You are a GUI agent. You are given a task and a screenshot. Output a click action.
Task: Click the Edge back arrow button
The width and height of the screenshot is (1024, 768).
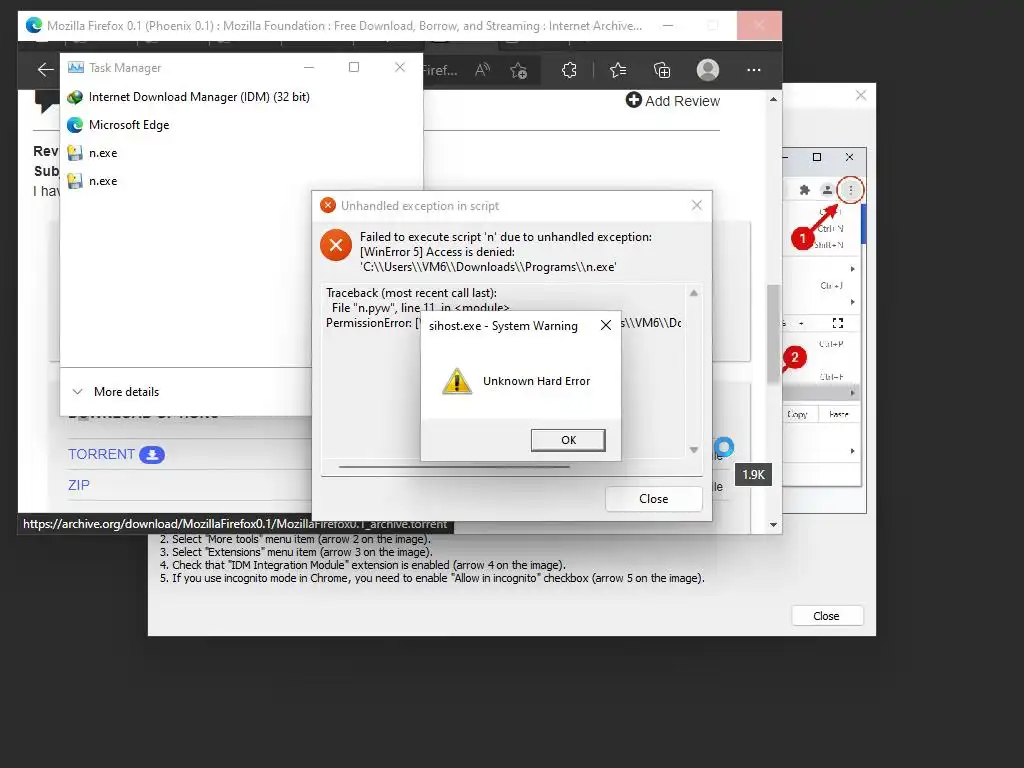pos(45,69)
